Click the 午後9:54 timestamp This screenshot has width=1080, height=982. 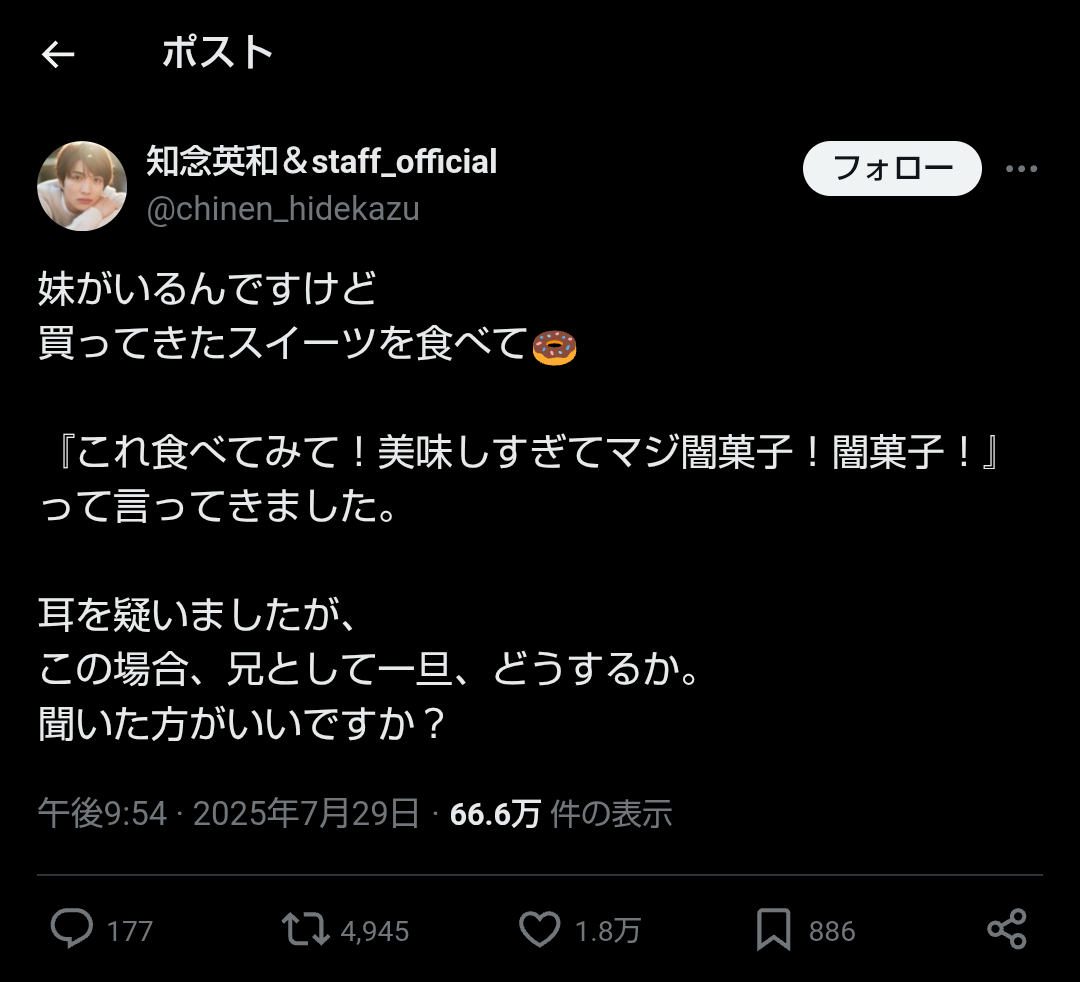pos(102,814)
